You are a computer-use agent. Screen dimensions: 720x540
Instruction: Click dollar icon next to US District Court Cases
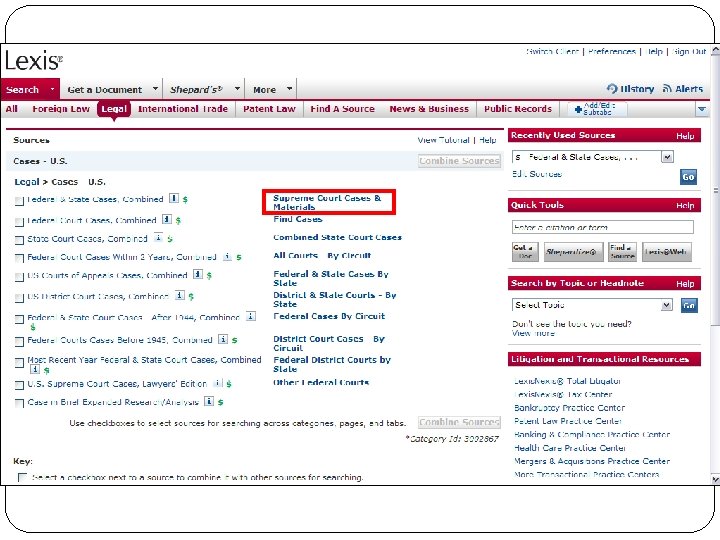point(191,296)
